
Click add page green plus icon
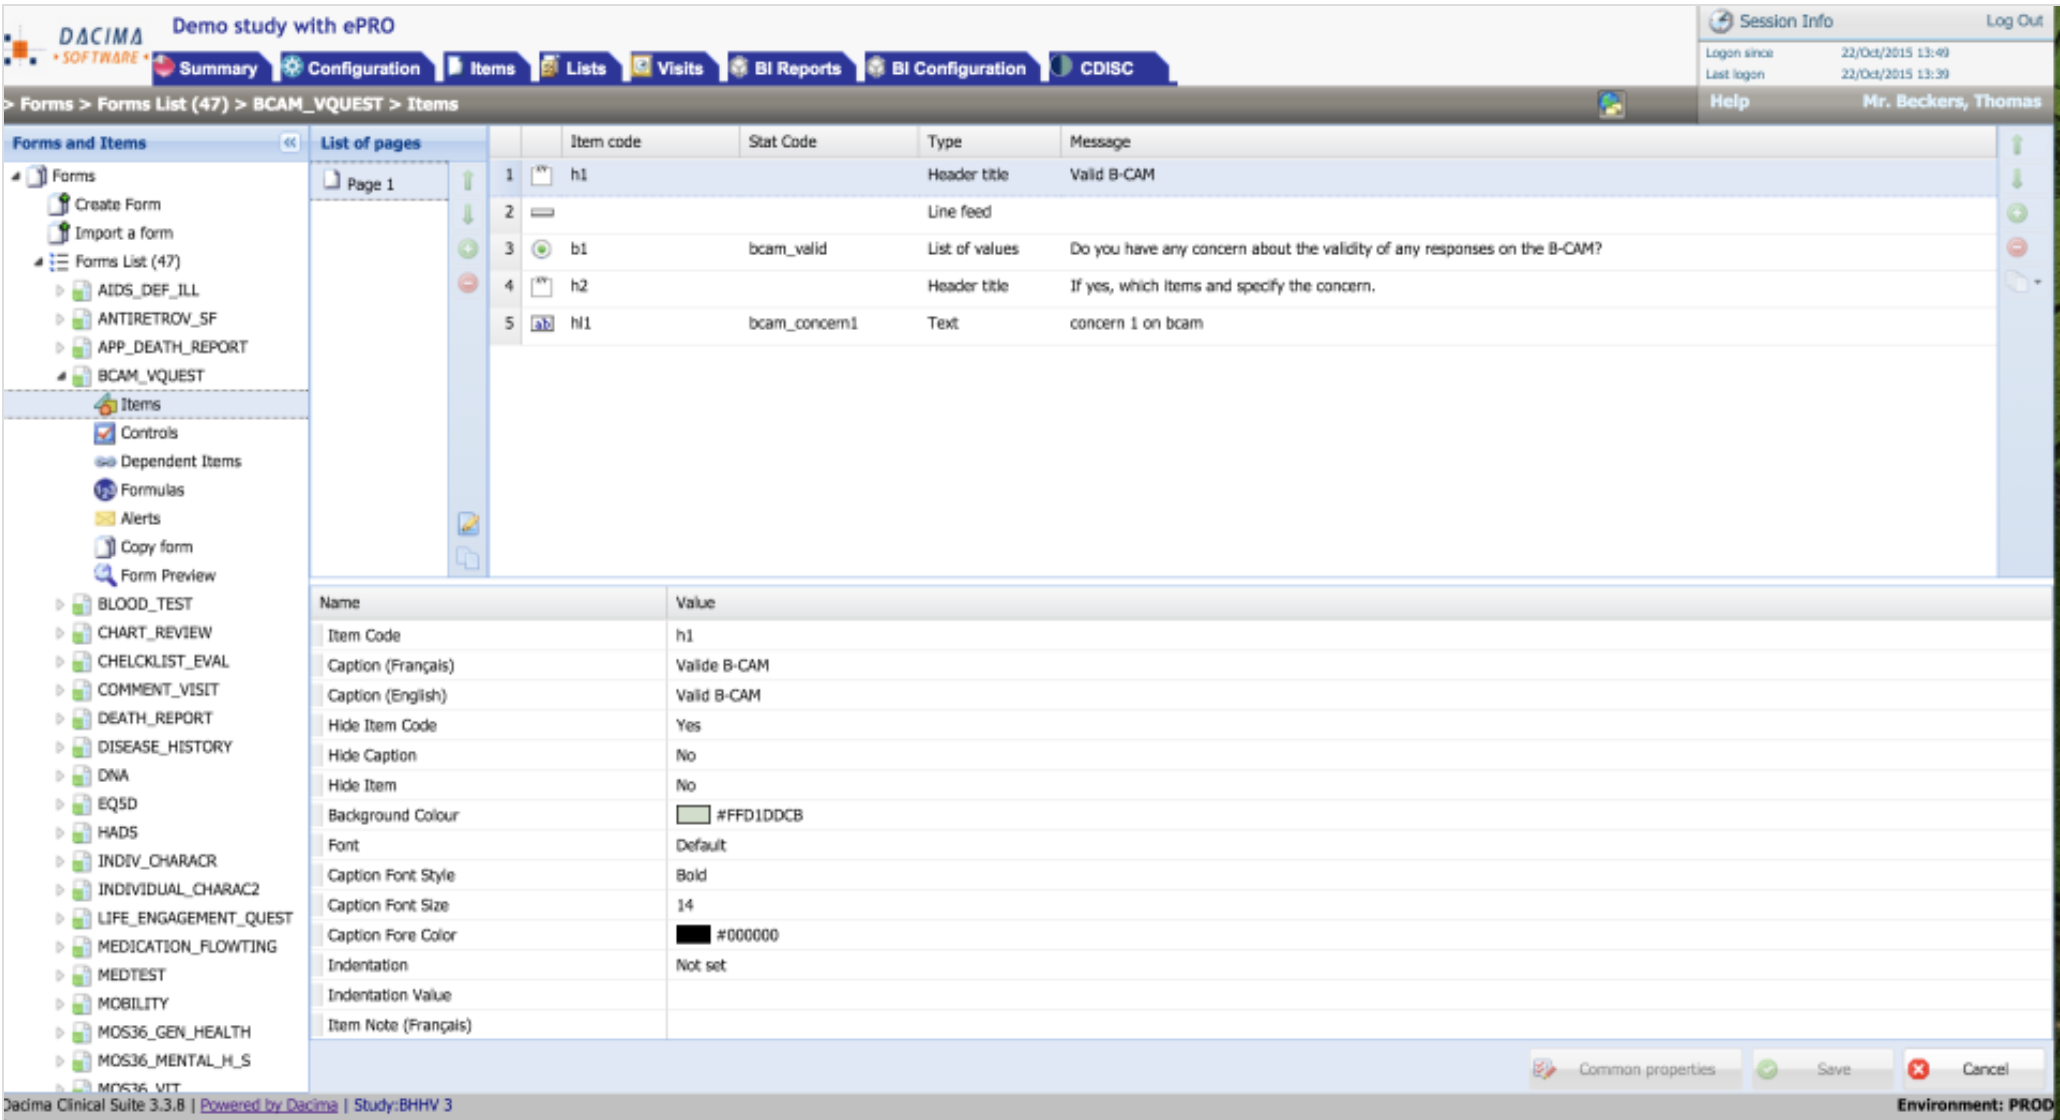click(x=468, y=249)
